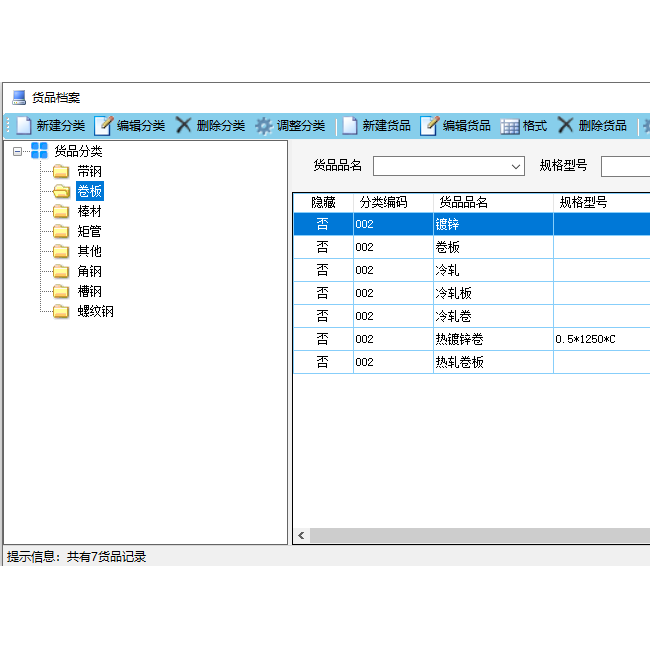
Task: Collapse the 货品分类 tree root
Action: 17,151
